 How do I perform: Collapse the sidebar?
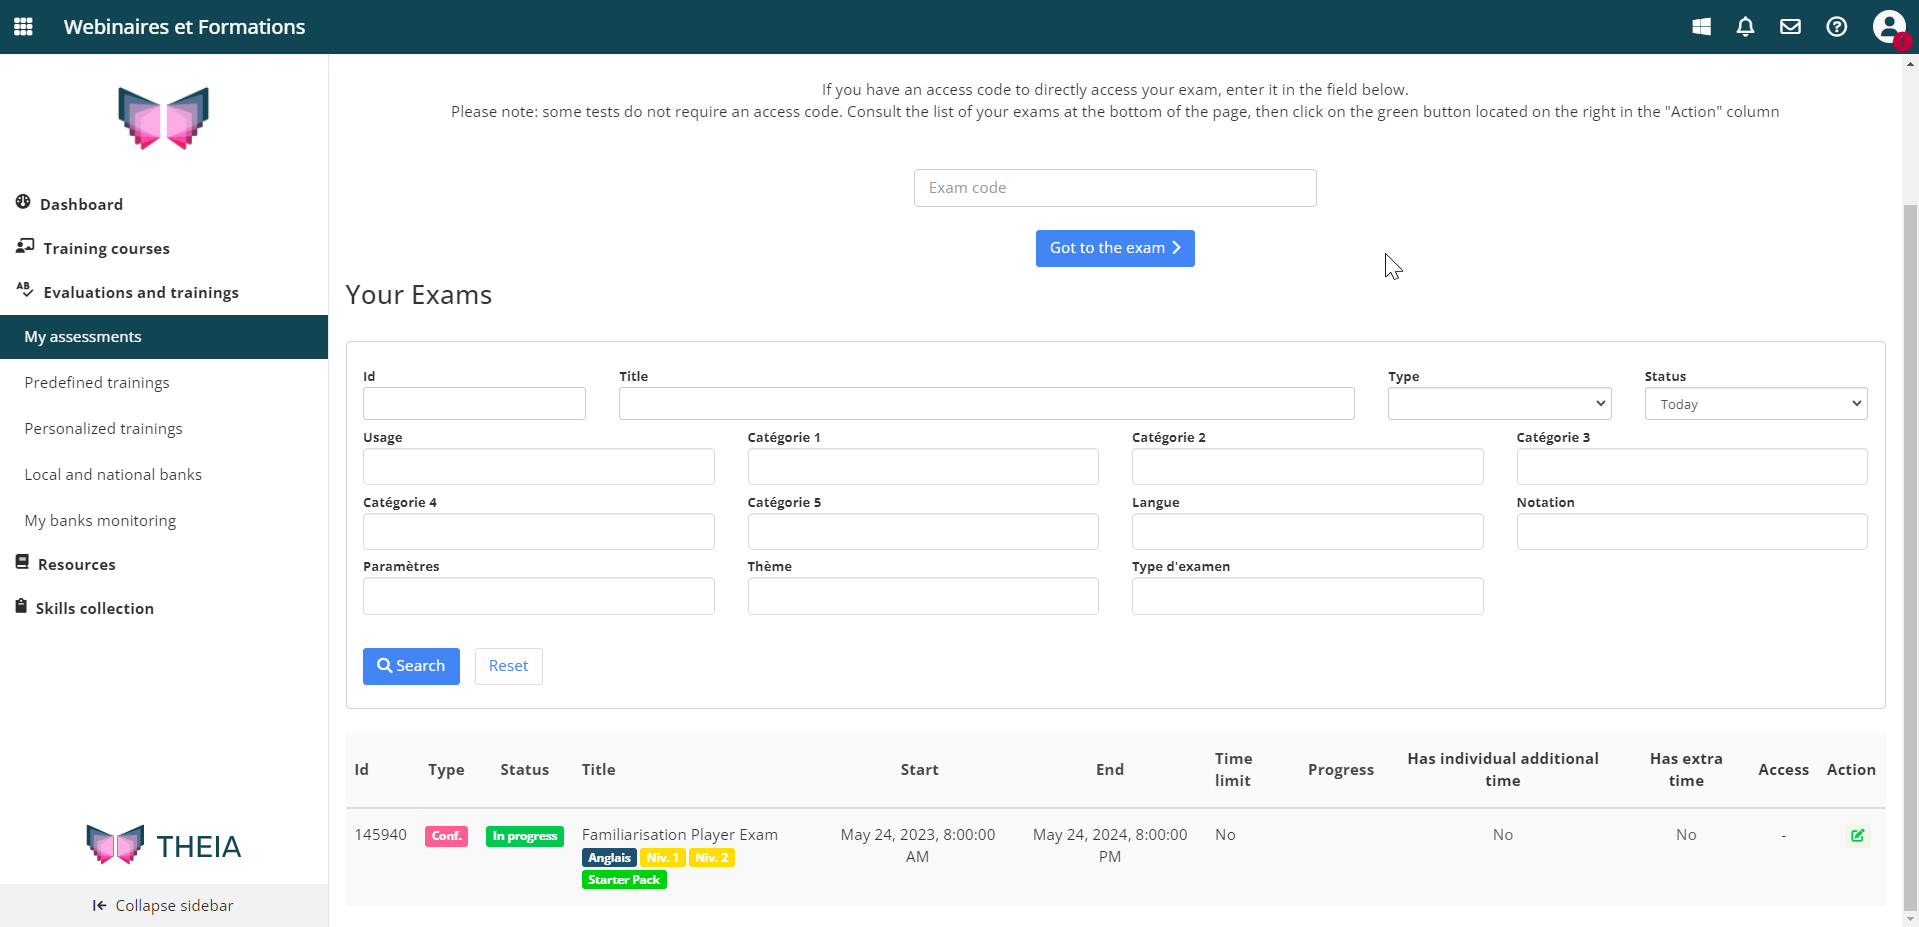(x=163, y=905)
